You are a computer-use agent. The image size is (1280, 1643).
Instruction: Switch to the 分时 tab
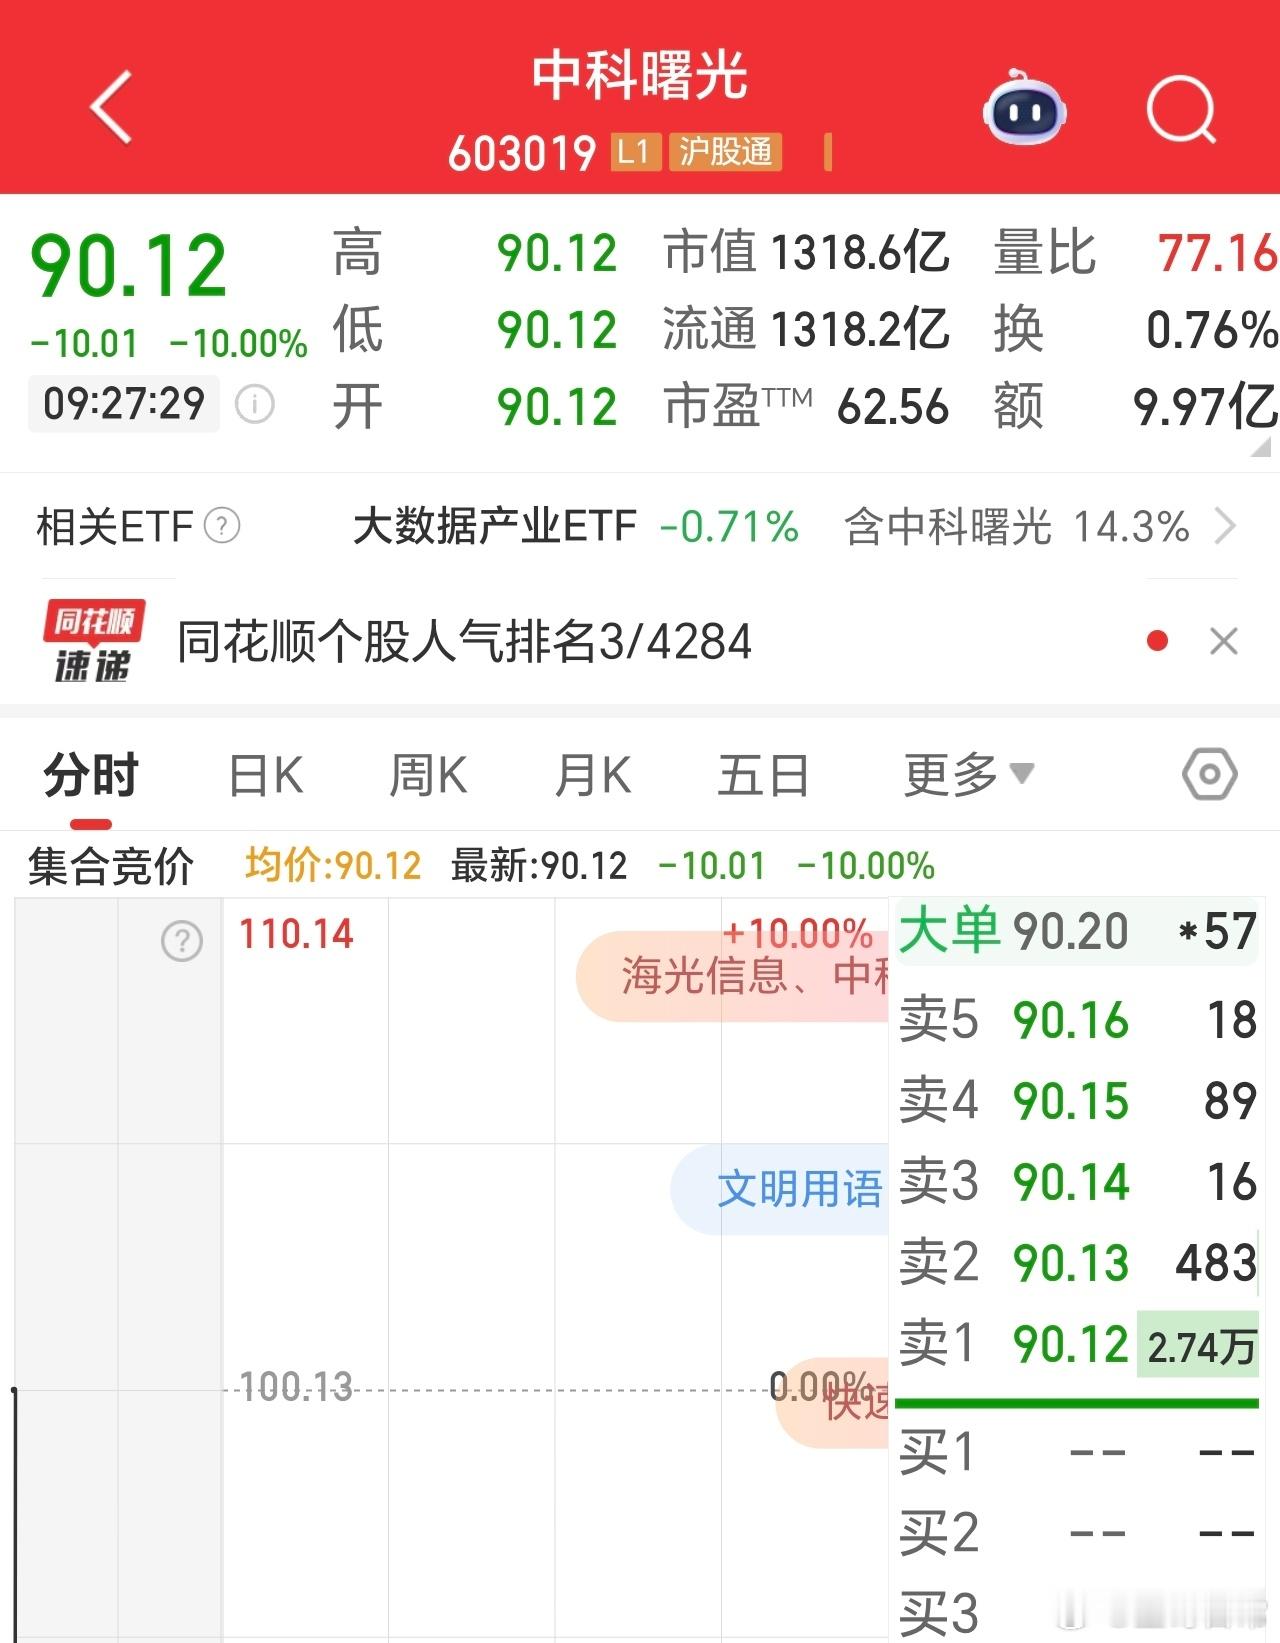tap(91, 775)
